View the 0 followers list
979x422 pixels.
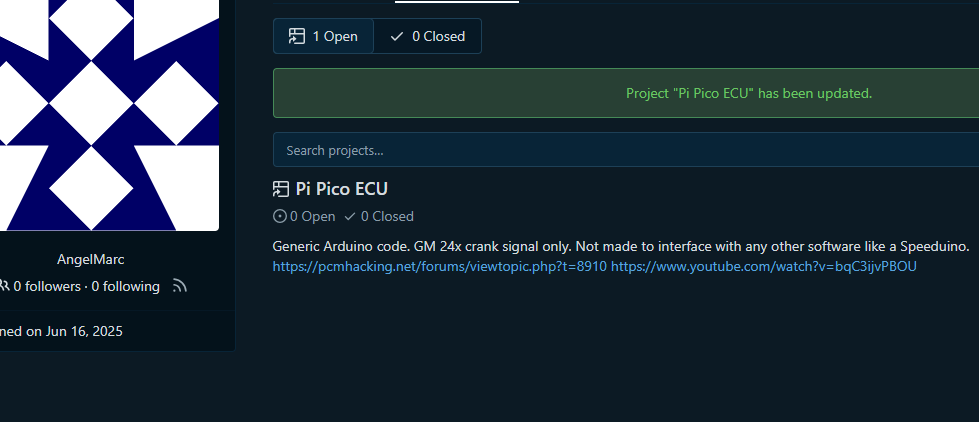pyautogui.click(x=47, y=287)
